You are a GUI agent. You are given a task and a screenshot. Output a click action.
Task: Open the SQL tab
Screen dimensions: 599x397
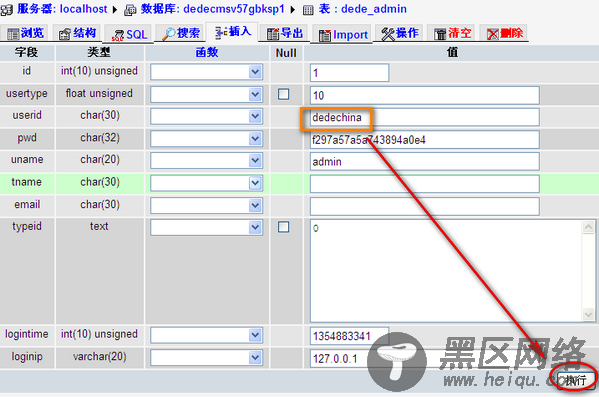129,35
